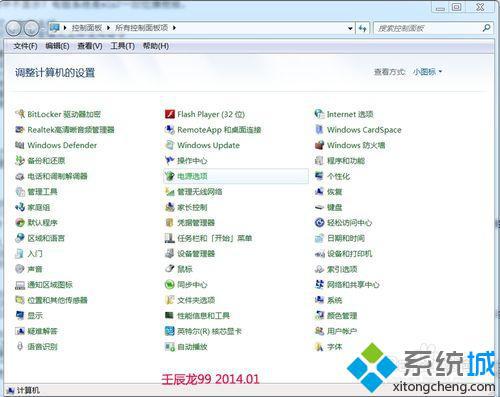This screenshot has height=397, width=500.
Task: Open Windows Update icon
Action: coord(170,145)
